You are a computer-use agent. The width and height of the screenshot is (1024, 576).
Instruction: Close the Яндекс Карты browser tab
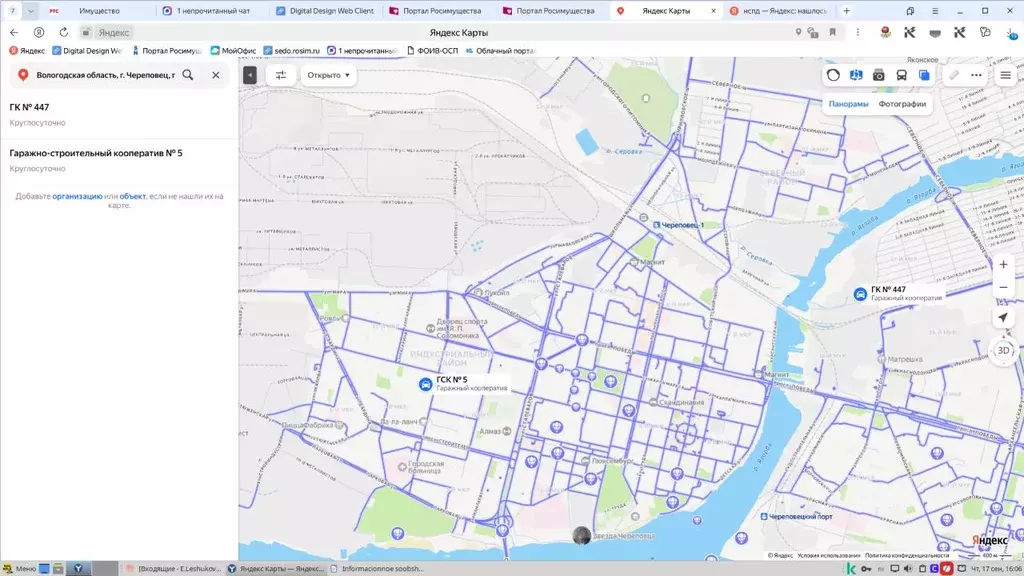click(x=713, y=10)
